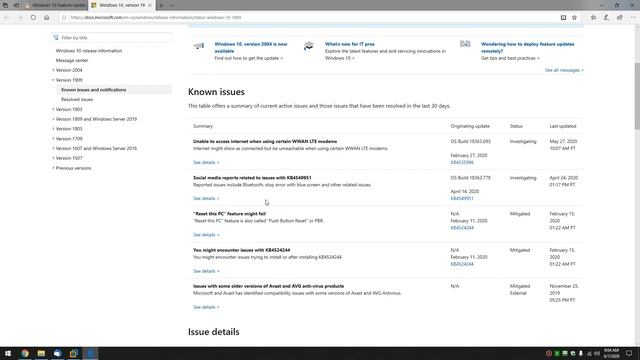Open Wondering how to deploy feature updates remotely
This screenshot has width=640, height=360.
pyautogui.click(x=527, y=47)
